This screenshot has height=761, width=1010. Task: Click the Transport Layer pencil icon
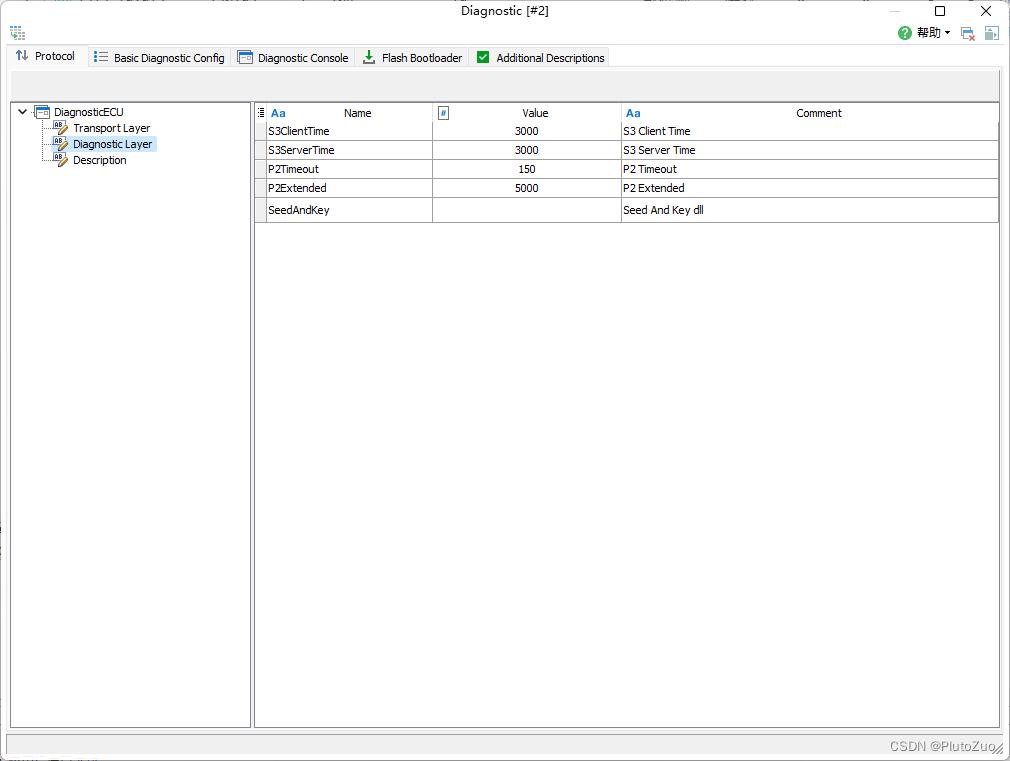coord(61,128)
